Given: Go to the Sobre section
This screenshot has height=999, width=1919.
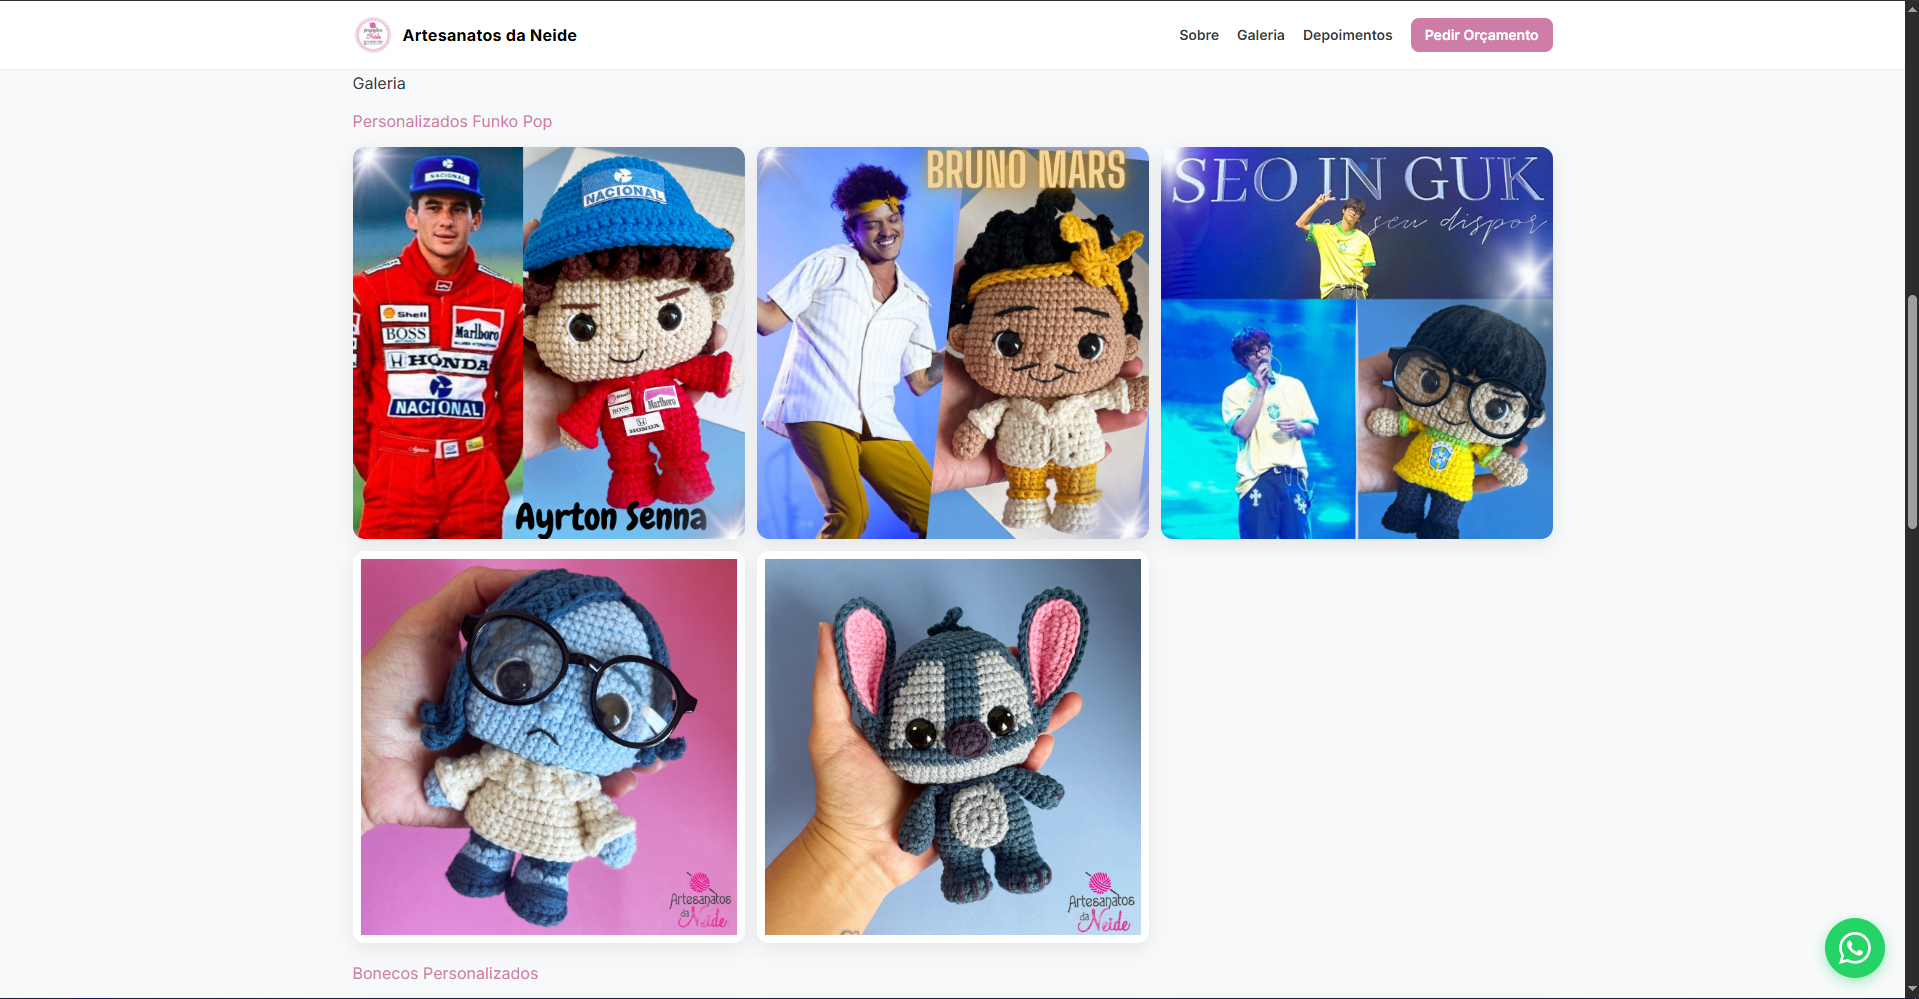Looking at the screenshot, I should (x=1198, y=35).
